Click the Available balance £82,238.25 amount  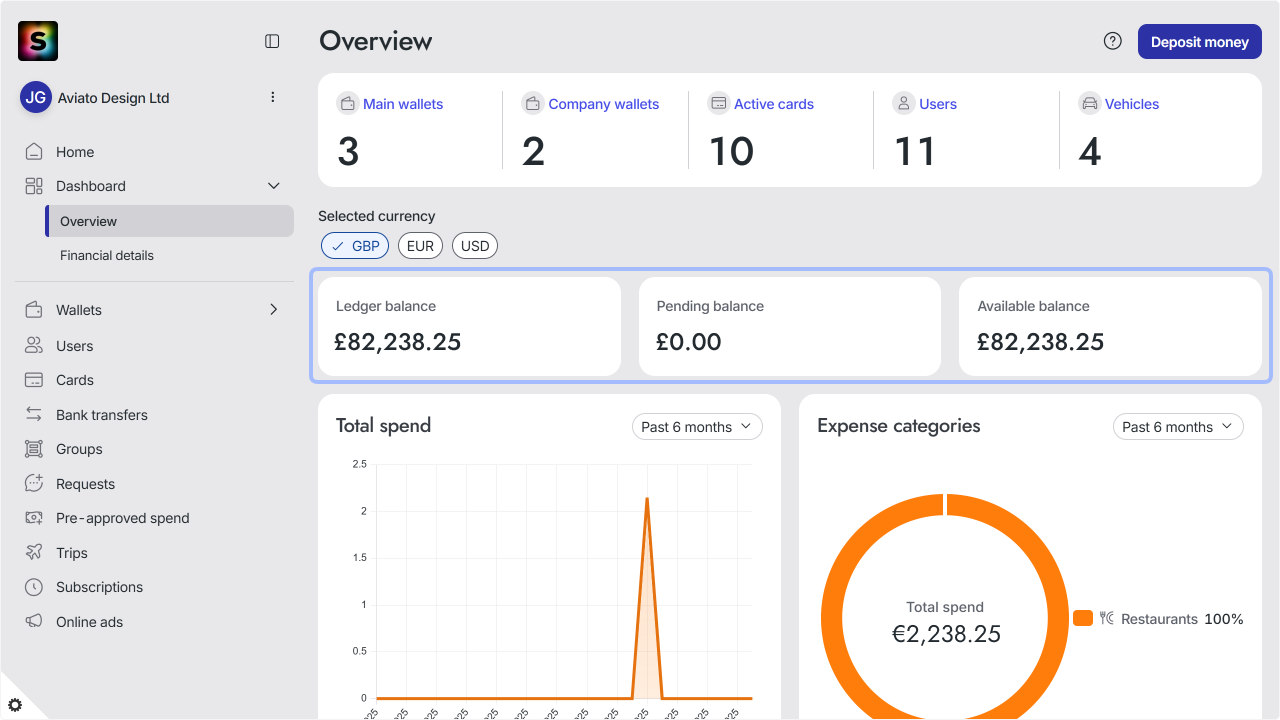(1041, 342)
